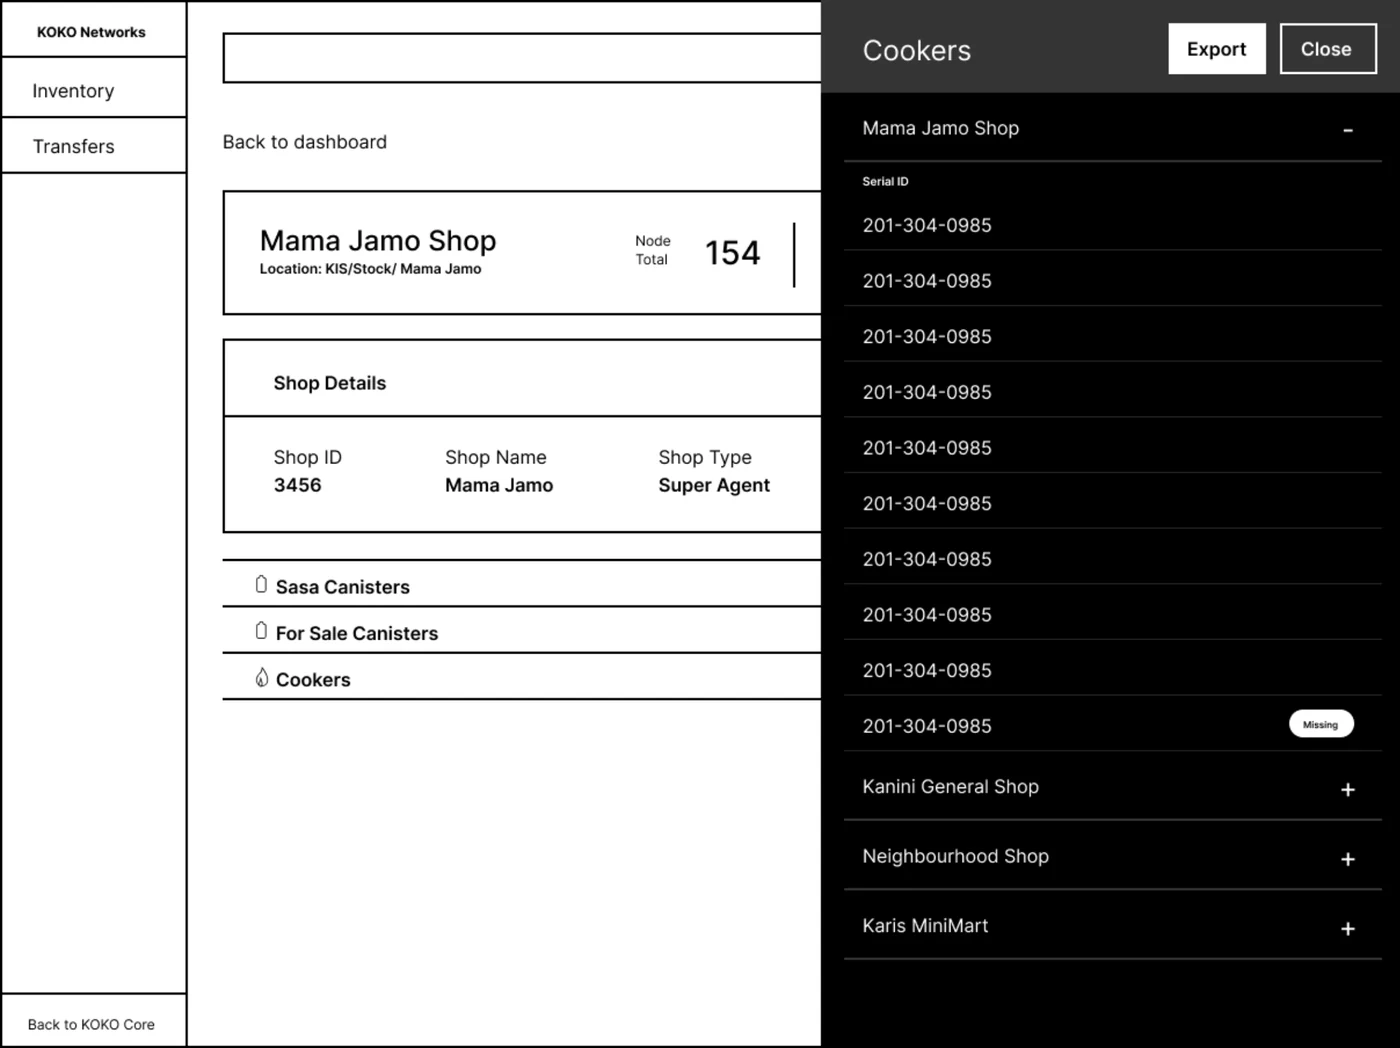Click the search field at the top
The height and width of the screenshot is (1048, 1400).
click(522, 58)
